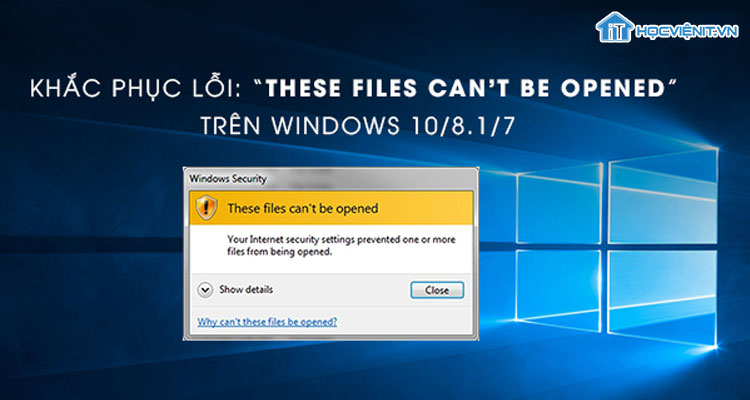Click the 'Show details' label
Screen dimensions: 750x400
tap(246, 289)
